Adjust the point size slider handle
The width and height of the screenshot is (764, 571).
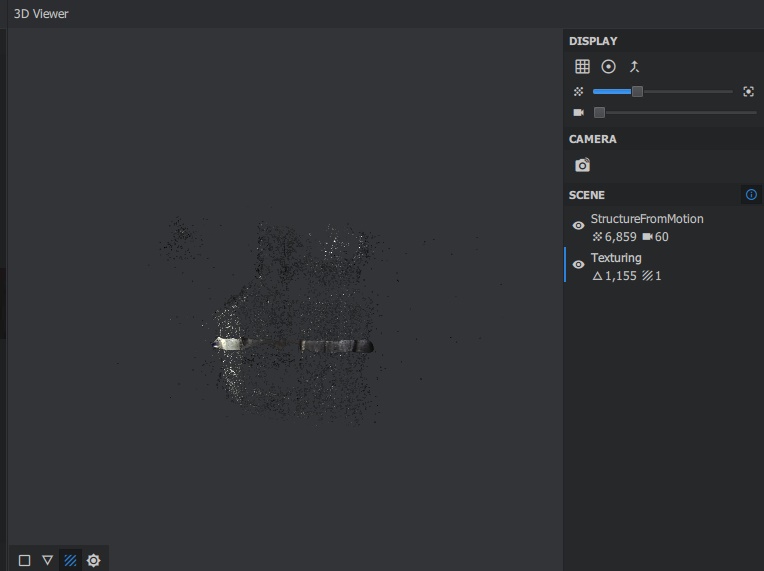click(x=637, y=92)
